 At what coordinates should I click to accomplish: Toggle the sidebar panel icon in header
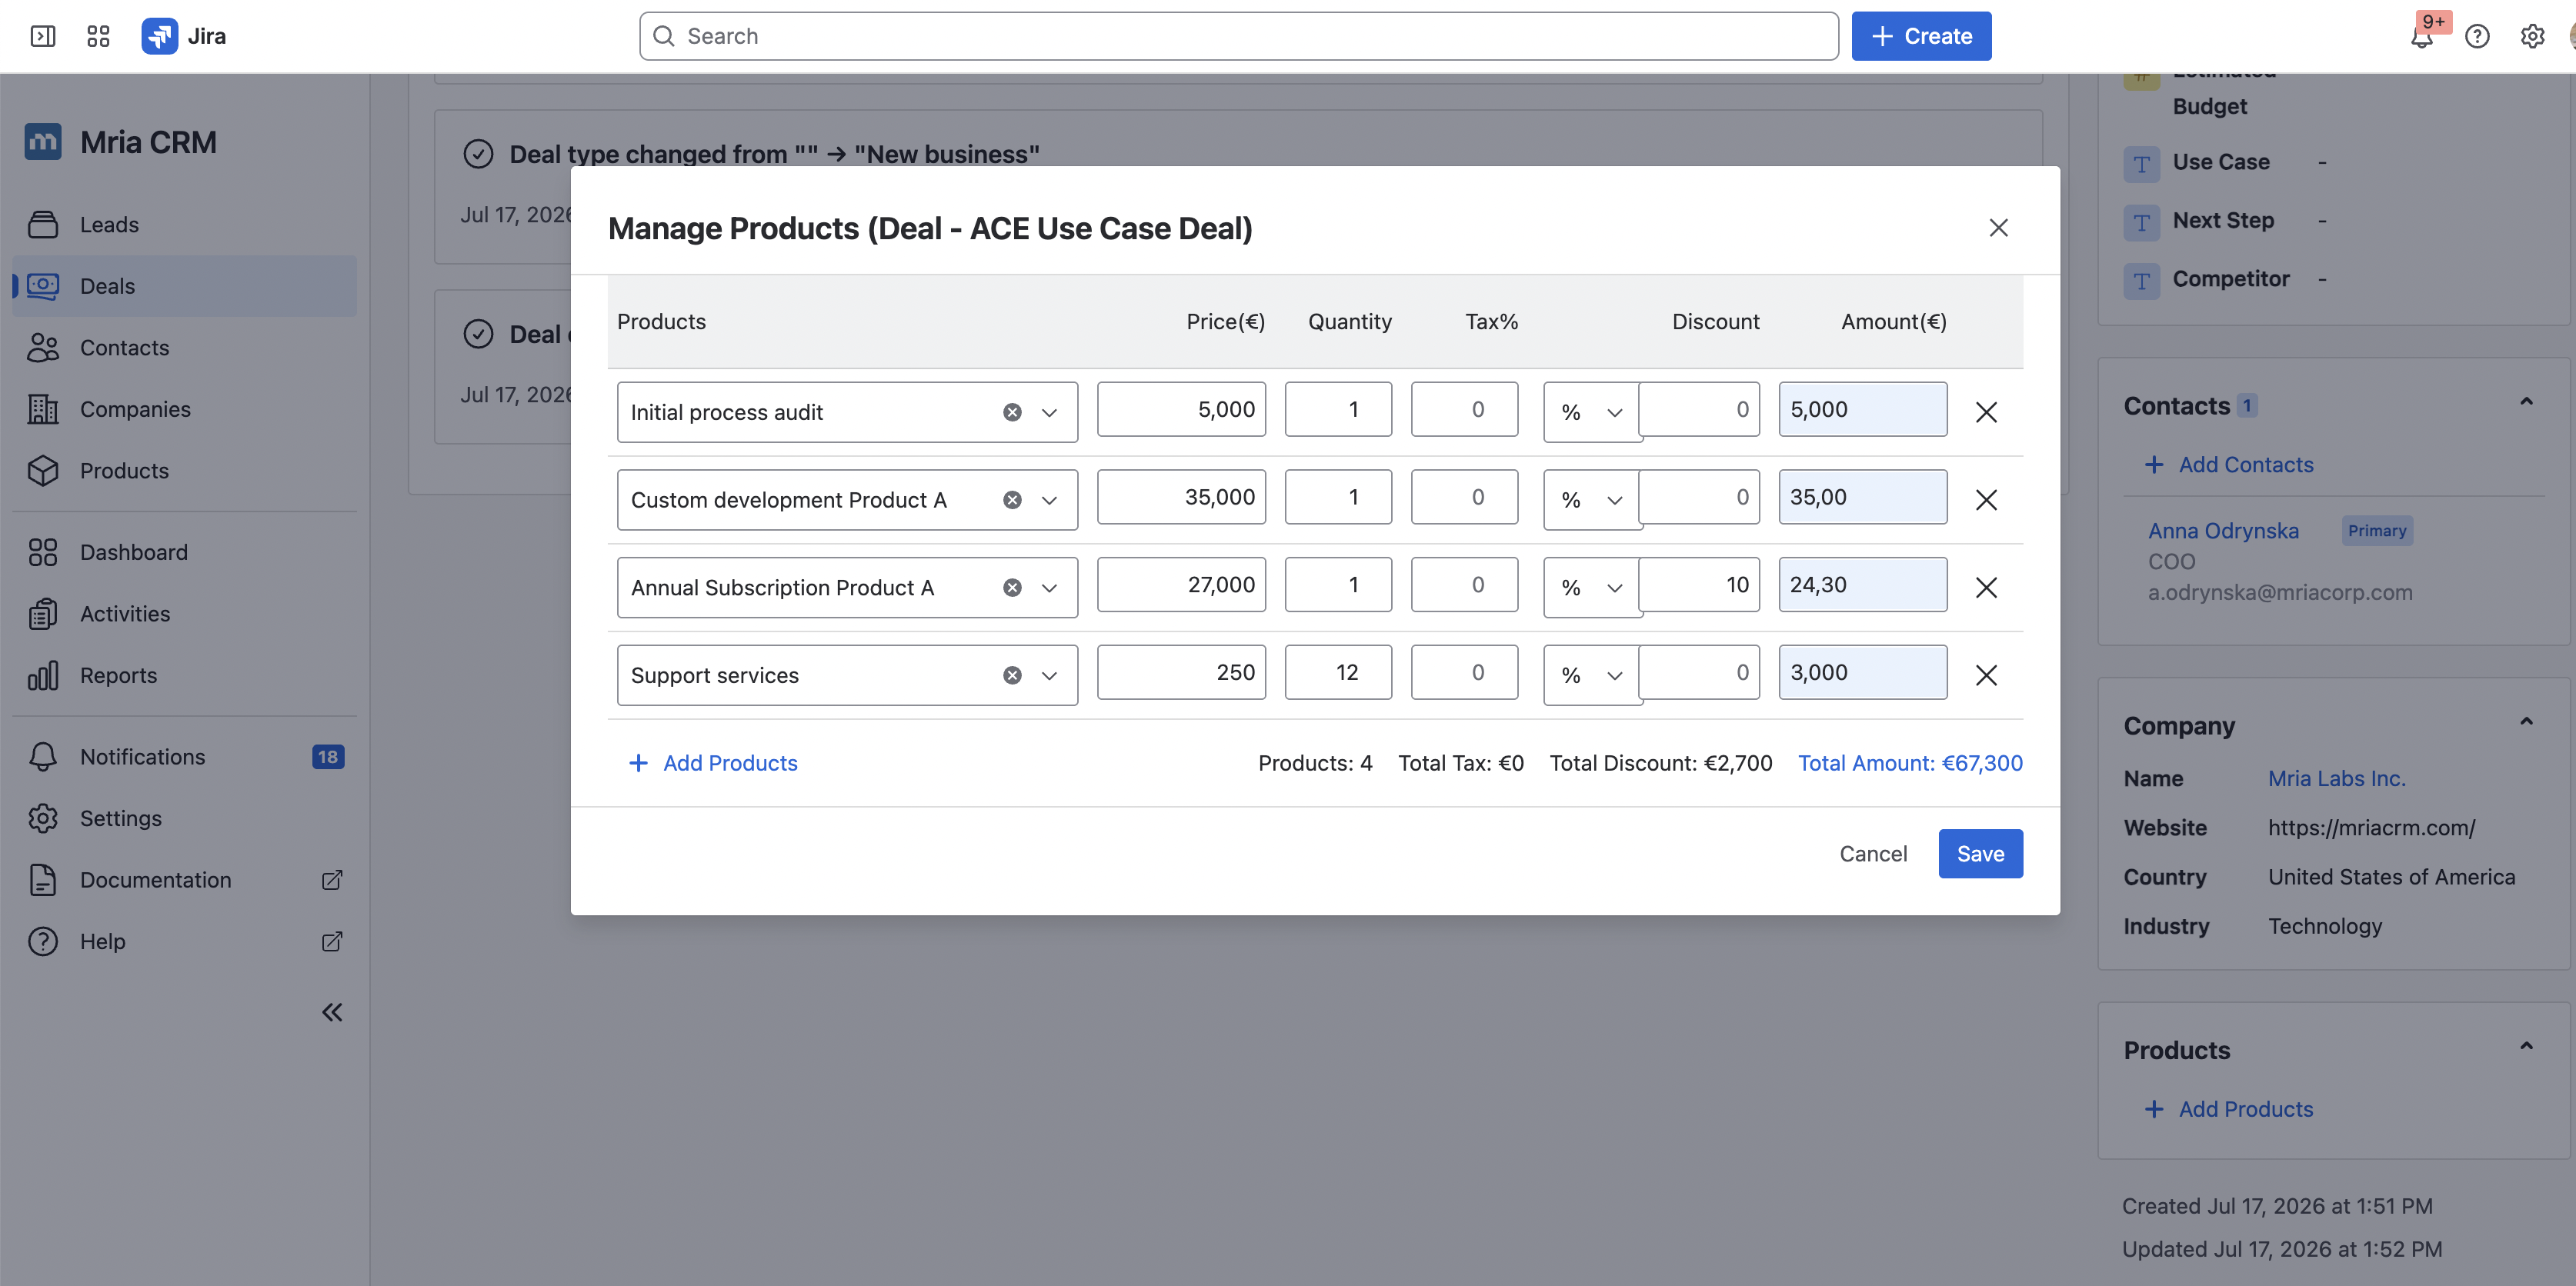click(43, 36)
